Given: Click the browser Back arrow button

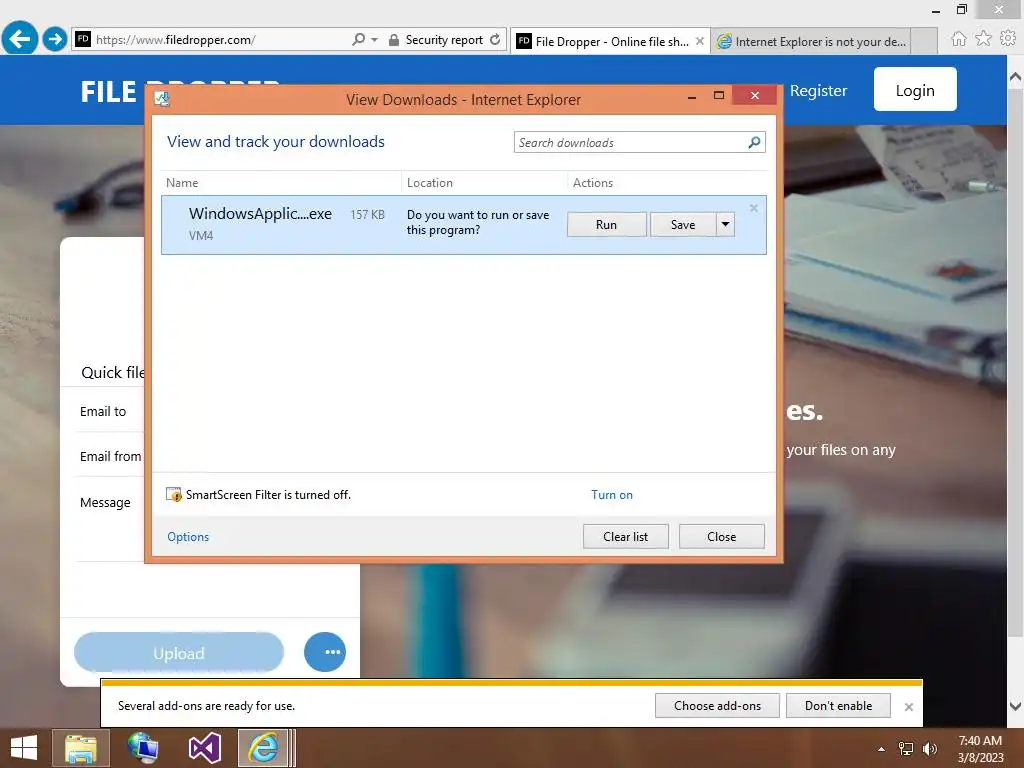Looking at the screenshot, I should click(20, 39).
